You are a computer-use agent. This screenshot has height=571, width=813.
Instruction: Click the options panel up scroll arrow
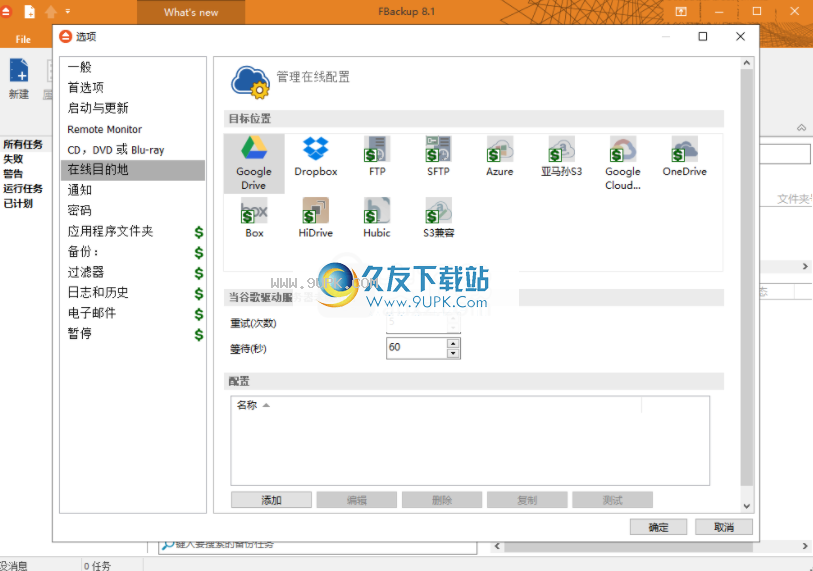[747, 63]
